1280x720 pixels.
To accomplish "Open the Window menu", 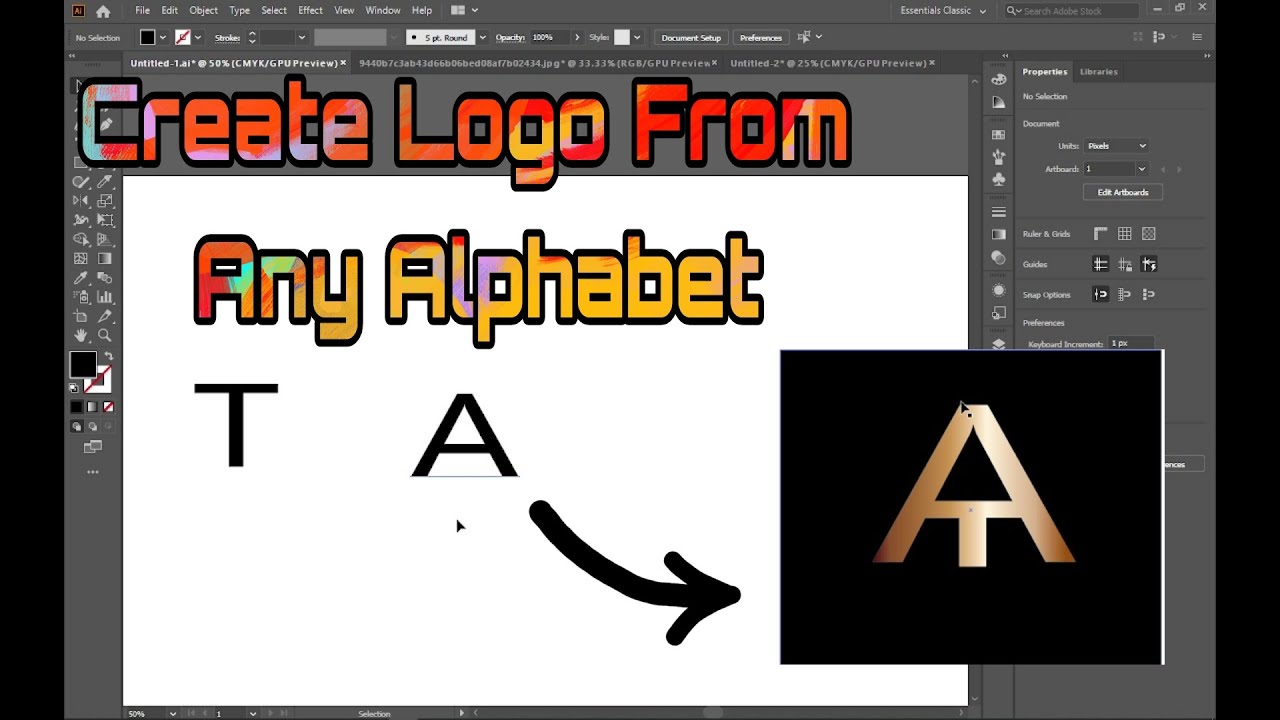I will pos(383,10).
